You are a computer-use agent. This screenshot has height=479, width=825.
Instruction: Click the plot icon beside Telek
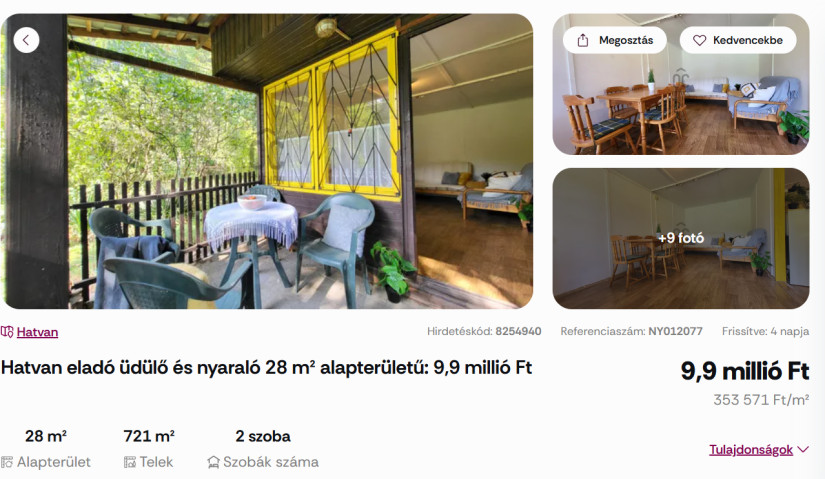tap(130, 462)
